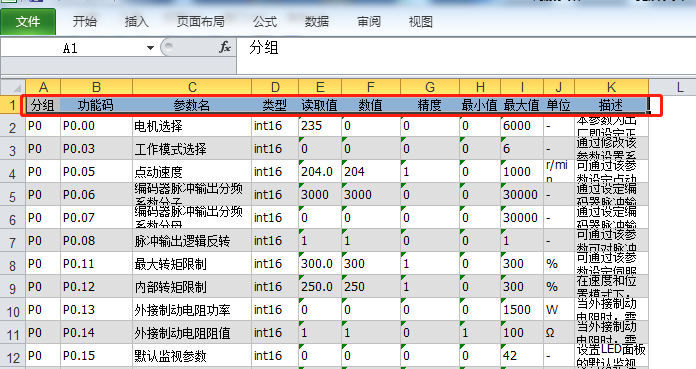Select column G header
The height and width of the screenshot is (369, 696).
tap(430, 87)
